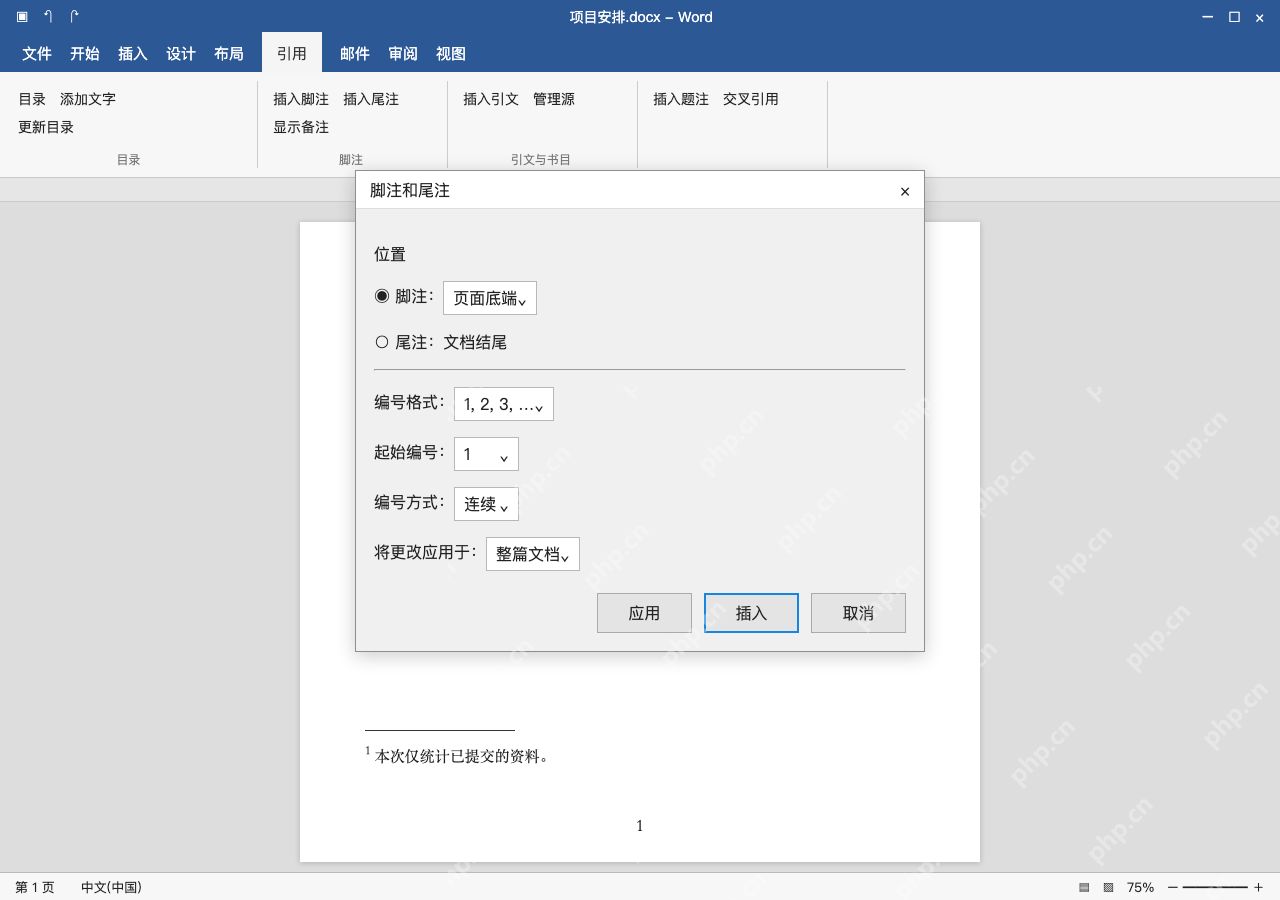Switch to the 布局 ribbon tab
Image resolution: width=1280 pixels, height=900 pixels.
[229, 54]
